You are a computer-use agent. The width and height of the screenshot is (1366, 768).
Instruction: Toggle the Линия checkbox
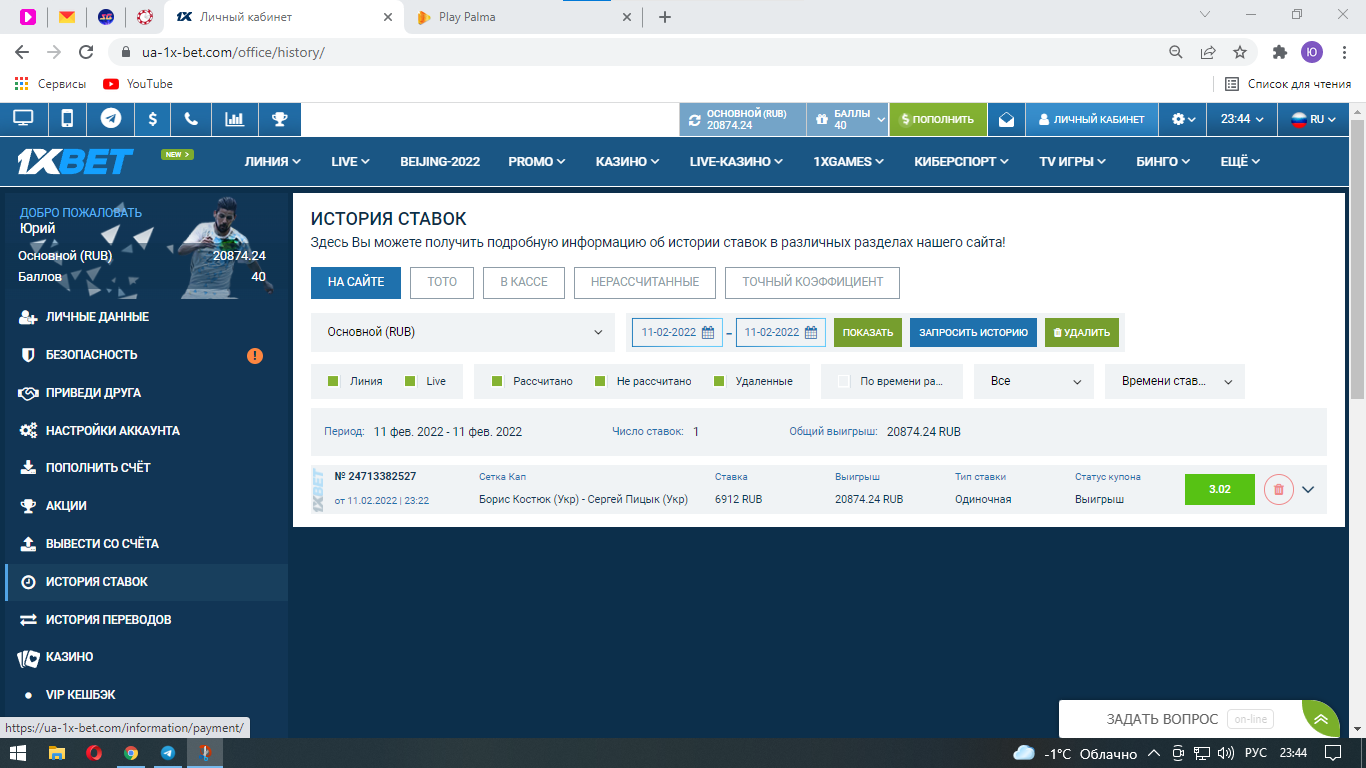[x=334, y=381]
